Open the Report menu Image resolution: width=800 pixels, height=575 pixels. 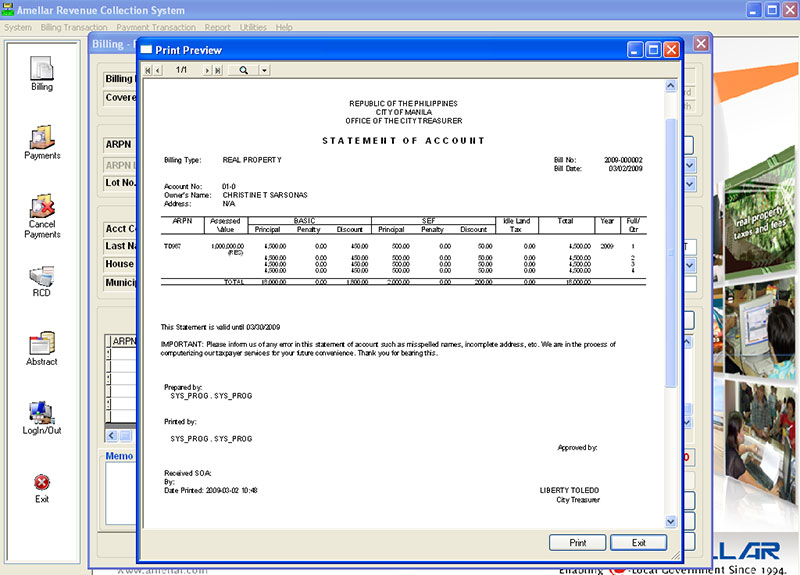[x=218, y=27]
